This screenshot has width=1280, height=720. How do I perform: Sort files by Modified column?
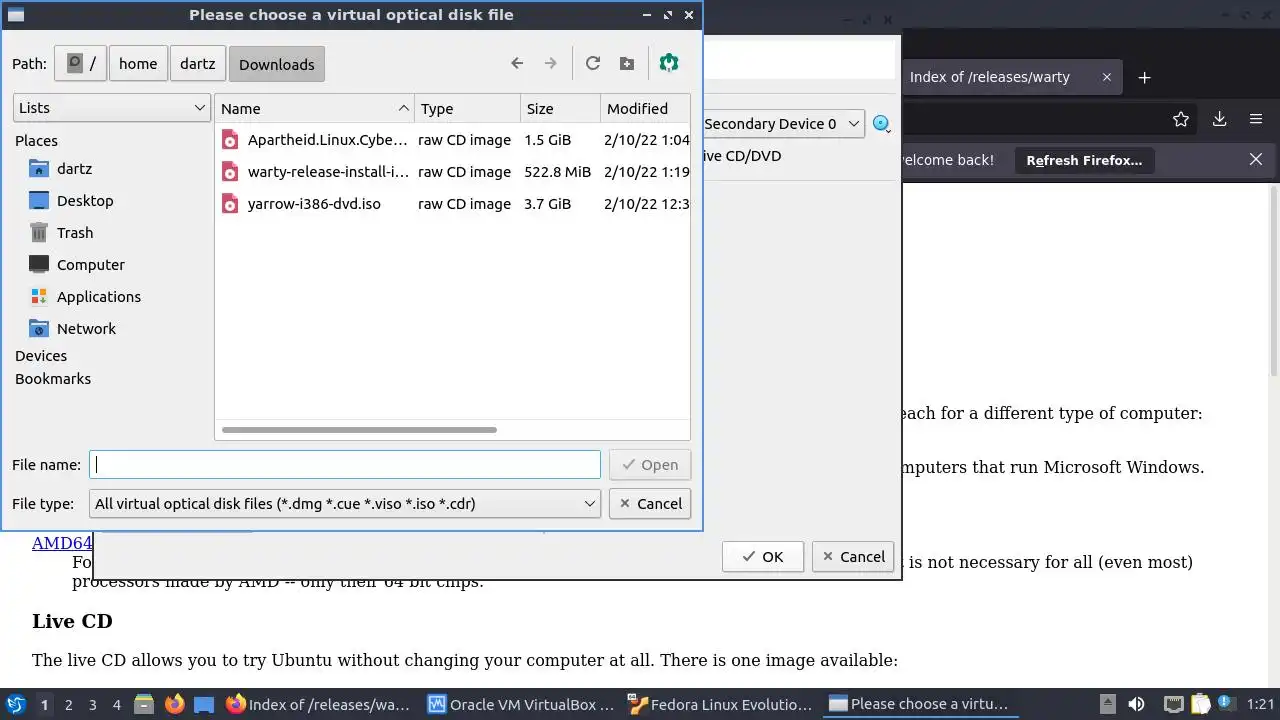tap(645, 108)
